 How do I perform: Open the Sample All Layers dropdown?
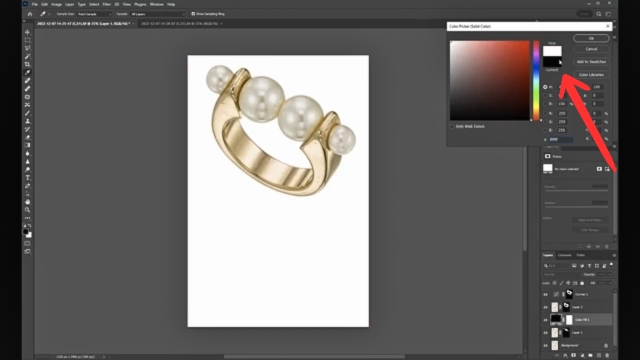click(x=158, y=14)
